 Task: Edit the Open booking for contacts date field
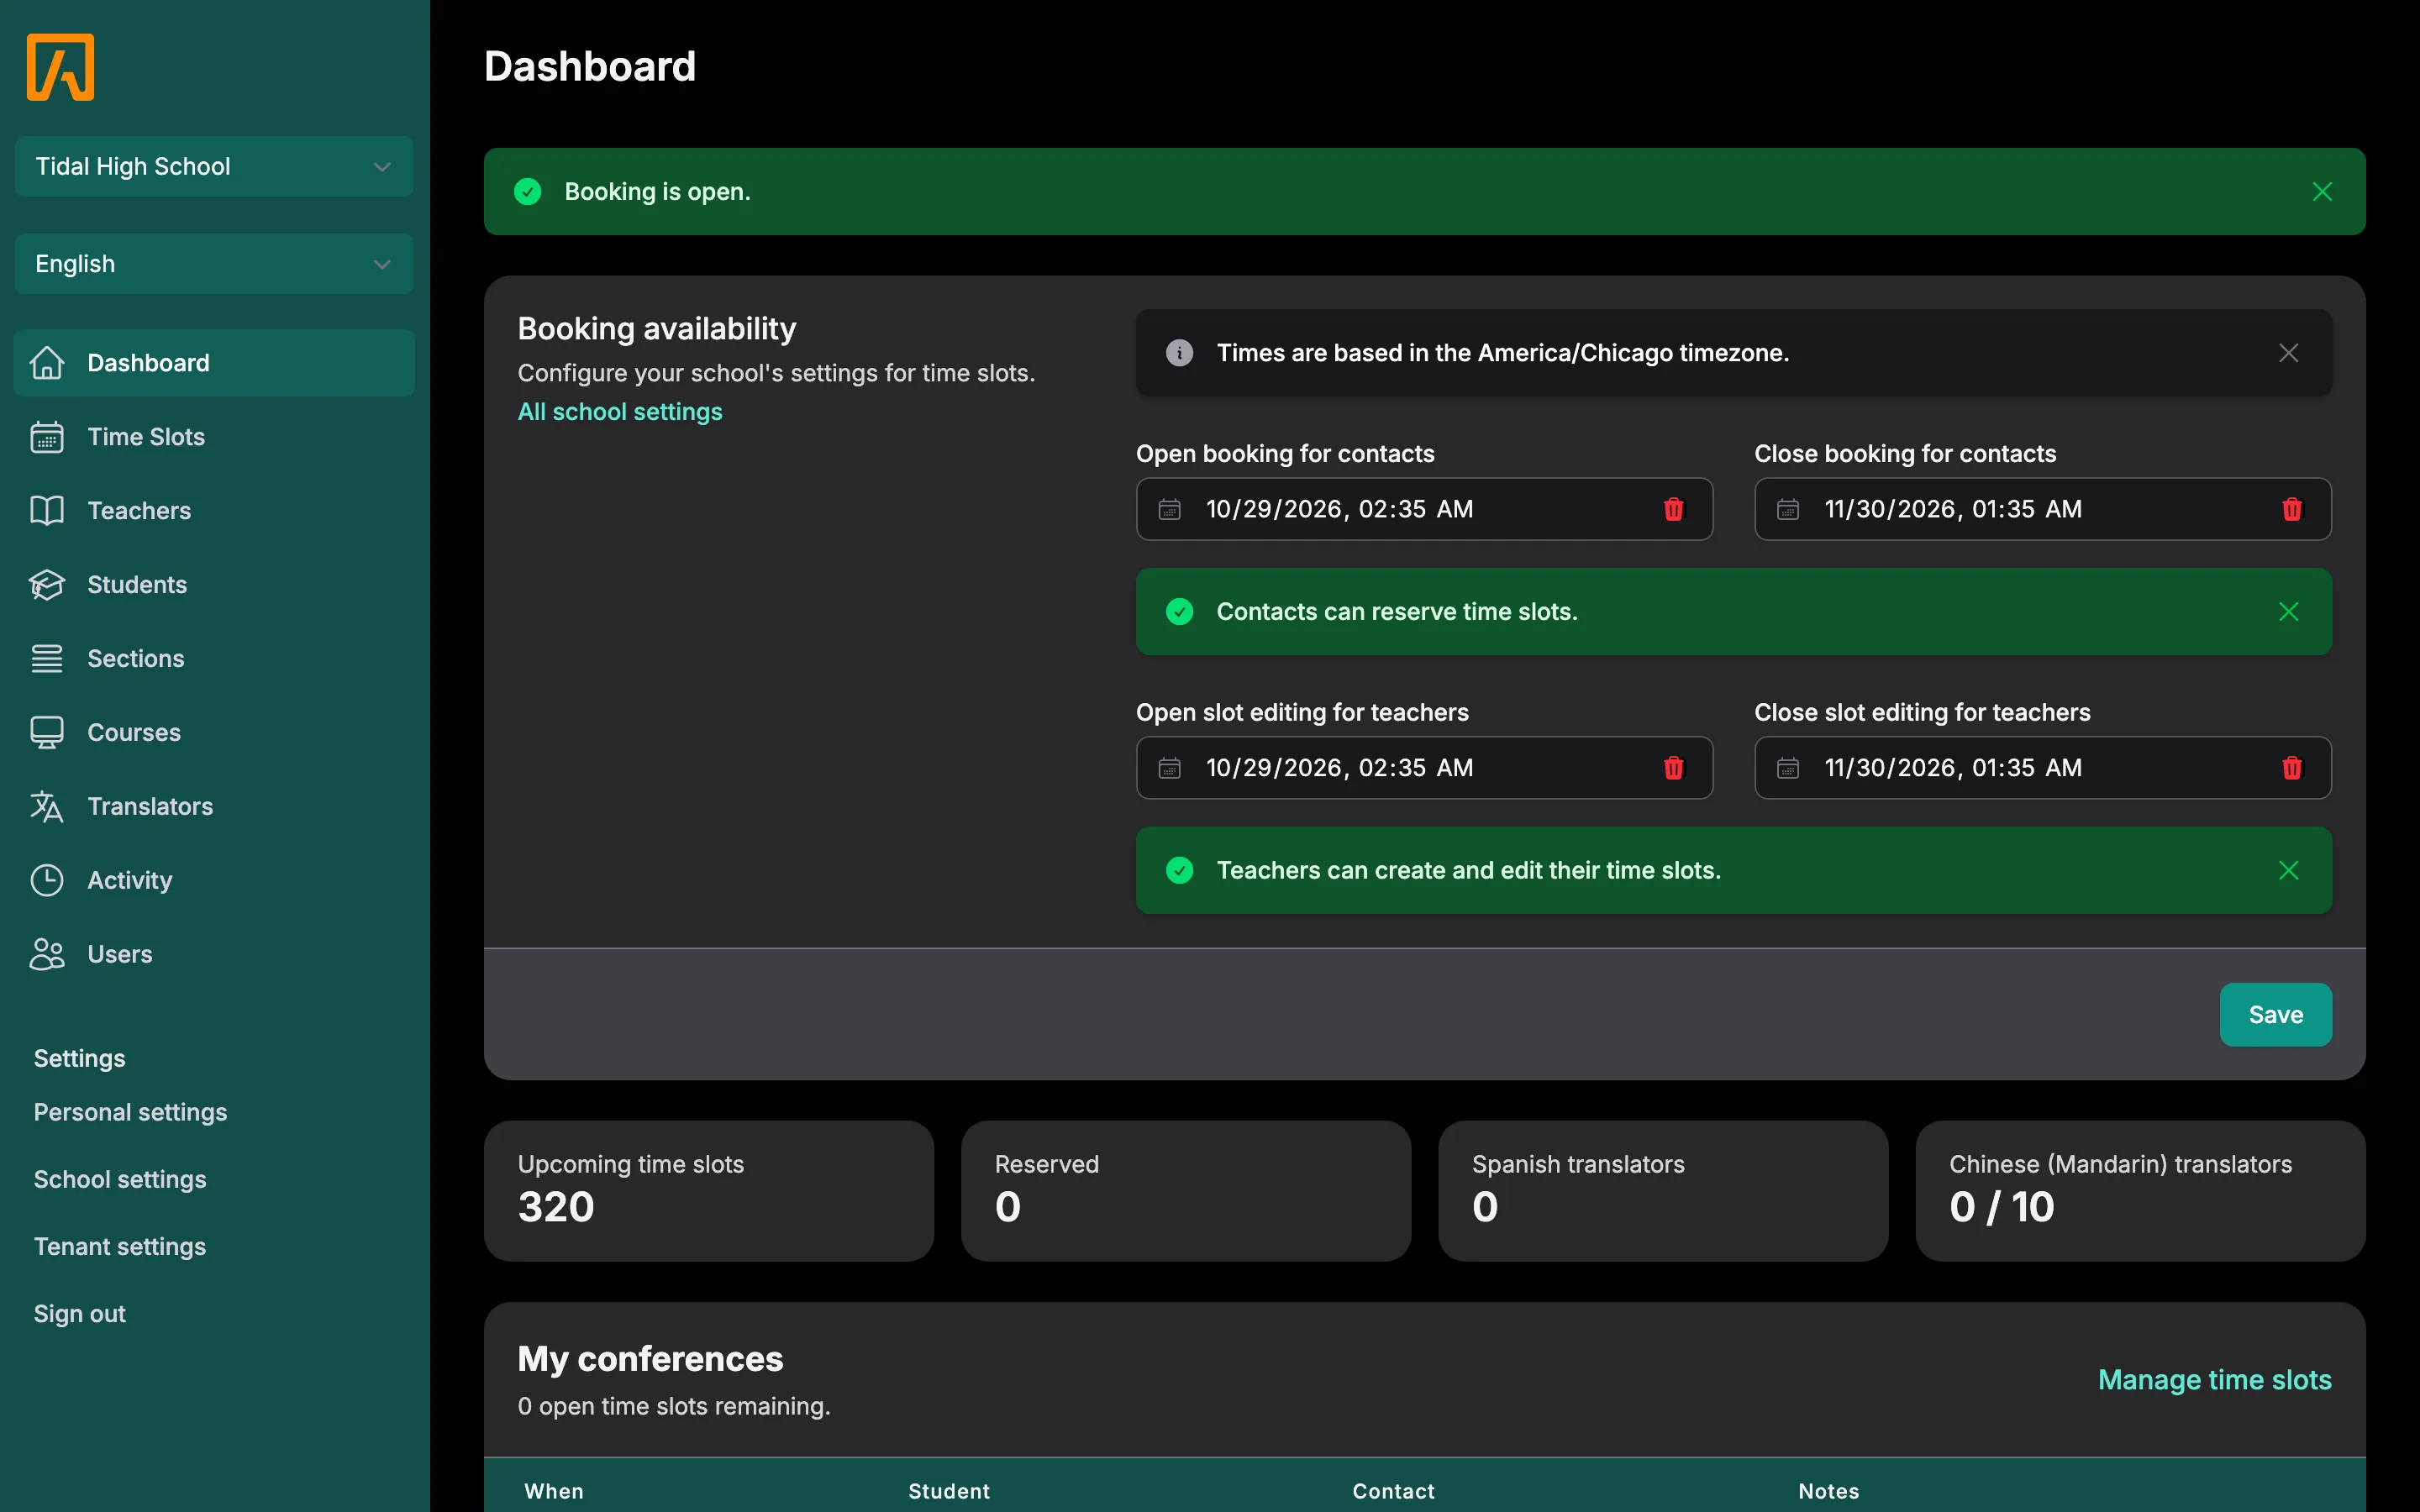pyautogui.click(x=1424, y=509)
